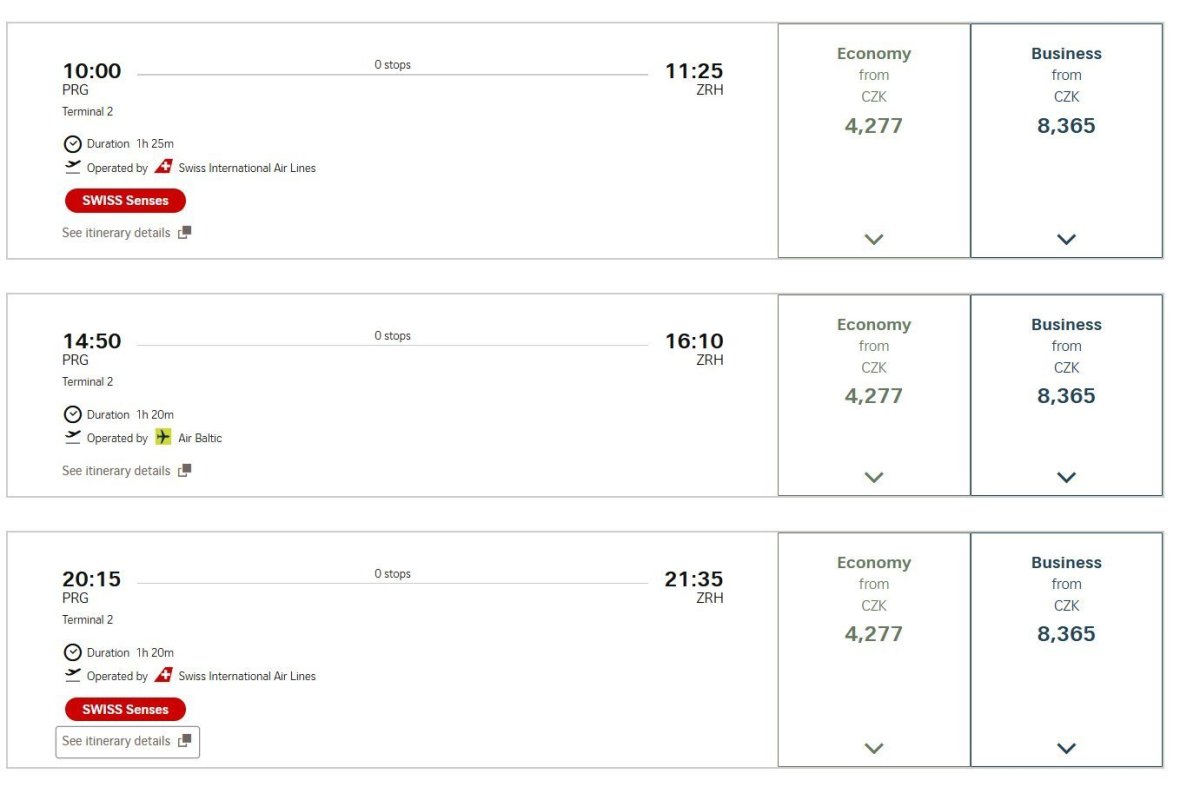Viewport: 1200px width, 787px height.
Task: Expand Economy fares for the 10:00 flight
Action: pyautogui.click(x=874, y=240)
